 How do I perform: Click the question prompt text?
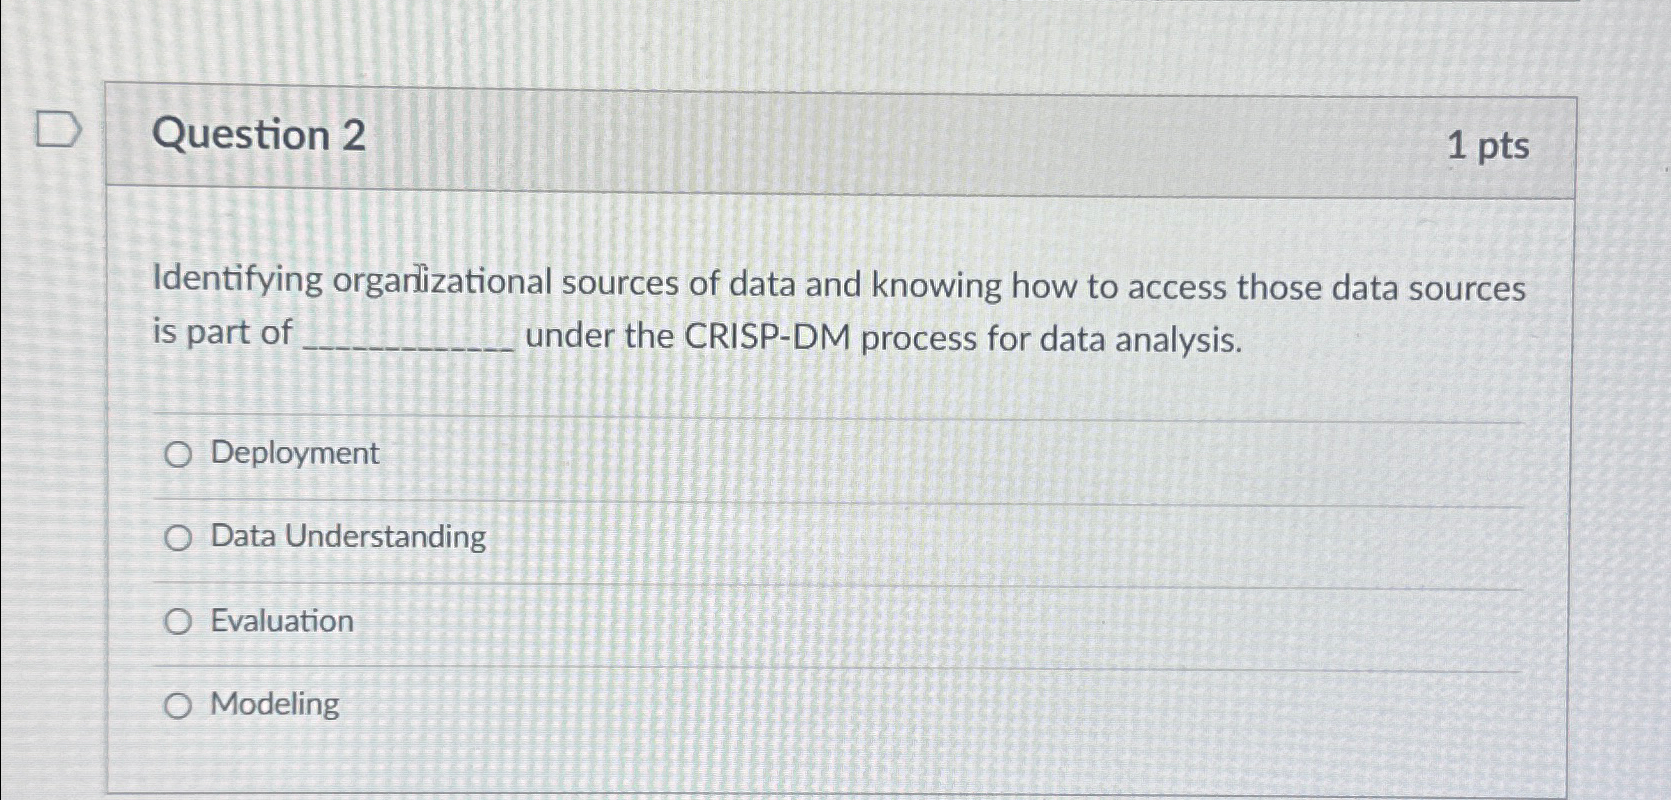[700, 287]
